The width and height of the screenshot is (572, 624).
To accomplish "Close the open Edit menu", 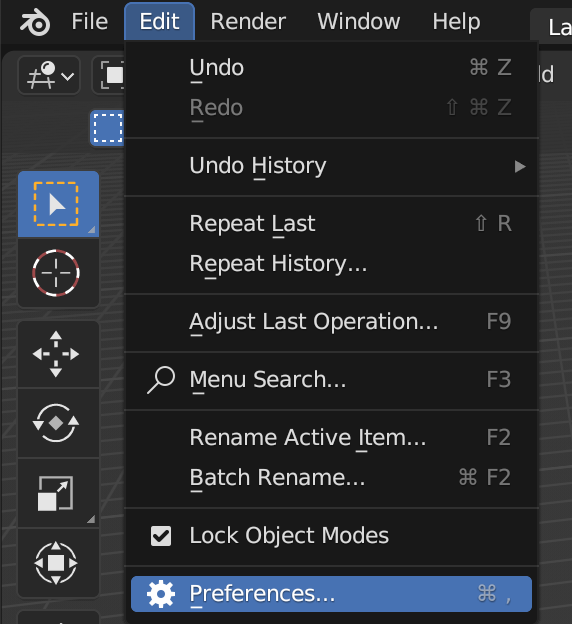I will pos(159,21).
